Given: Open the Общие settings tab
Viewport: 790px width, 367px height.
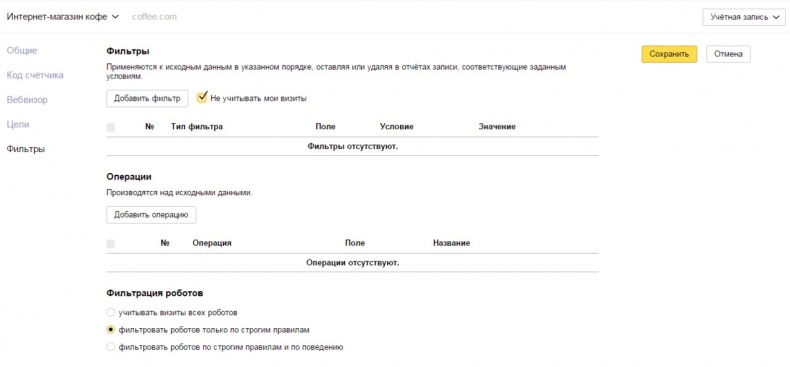Looking at the screenshot, I should pos(22,50).
